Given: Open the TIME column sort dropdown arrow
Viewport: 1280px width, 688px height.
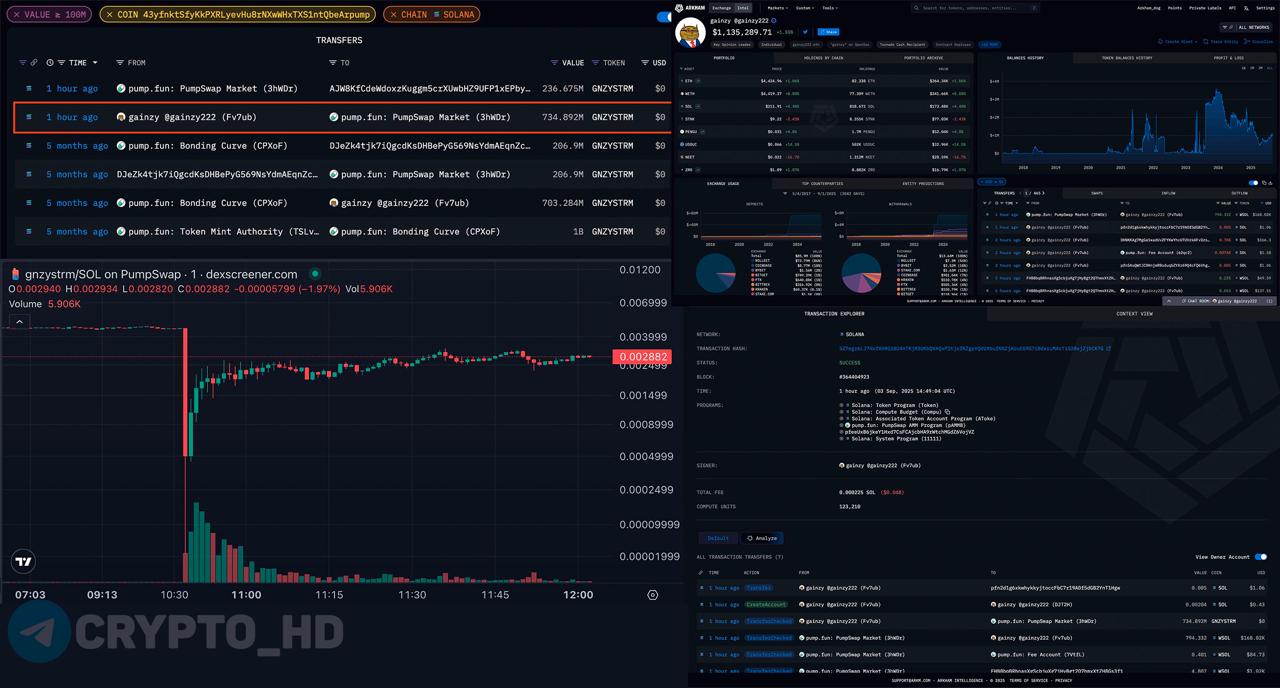Looking at the screenshot, I should point(95,63).
